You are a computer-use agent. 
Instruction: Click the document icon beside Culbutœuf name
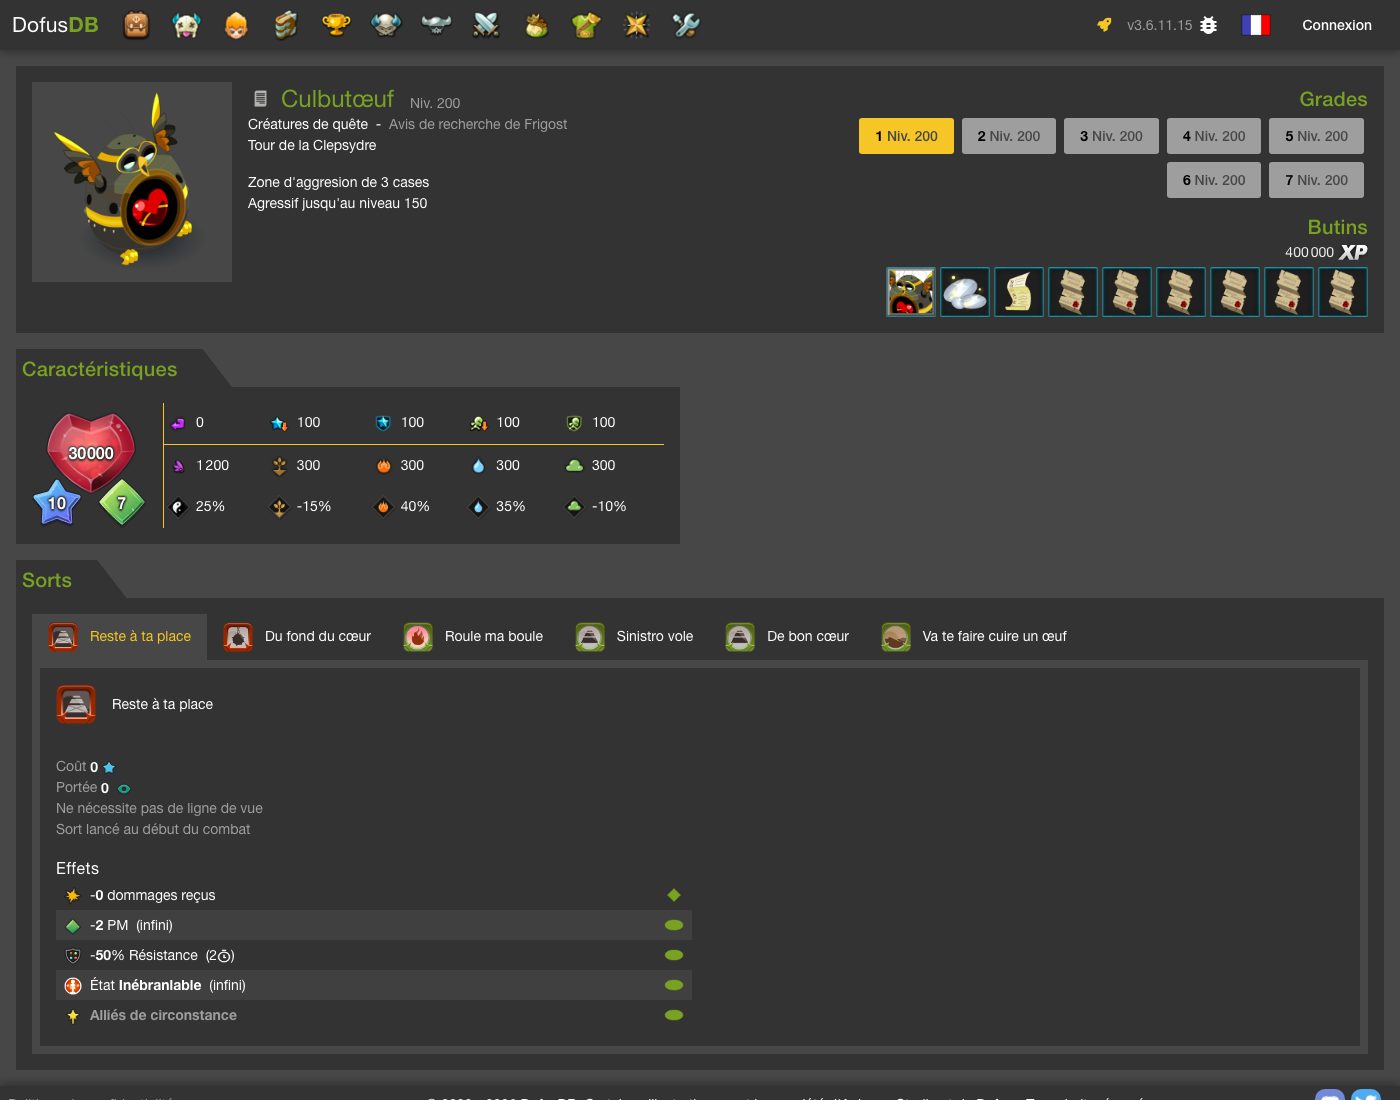261,99
